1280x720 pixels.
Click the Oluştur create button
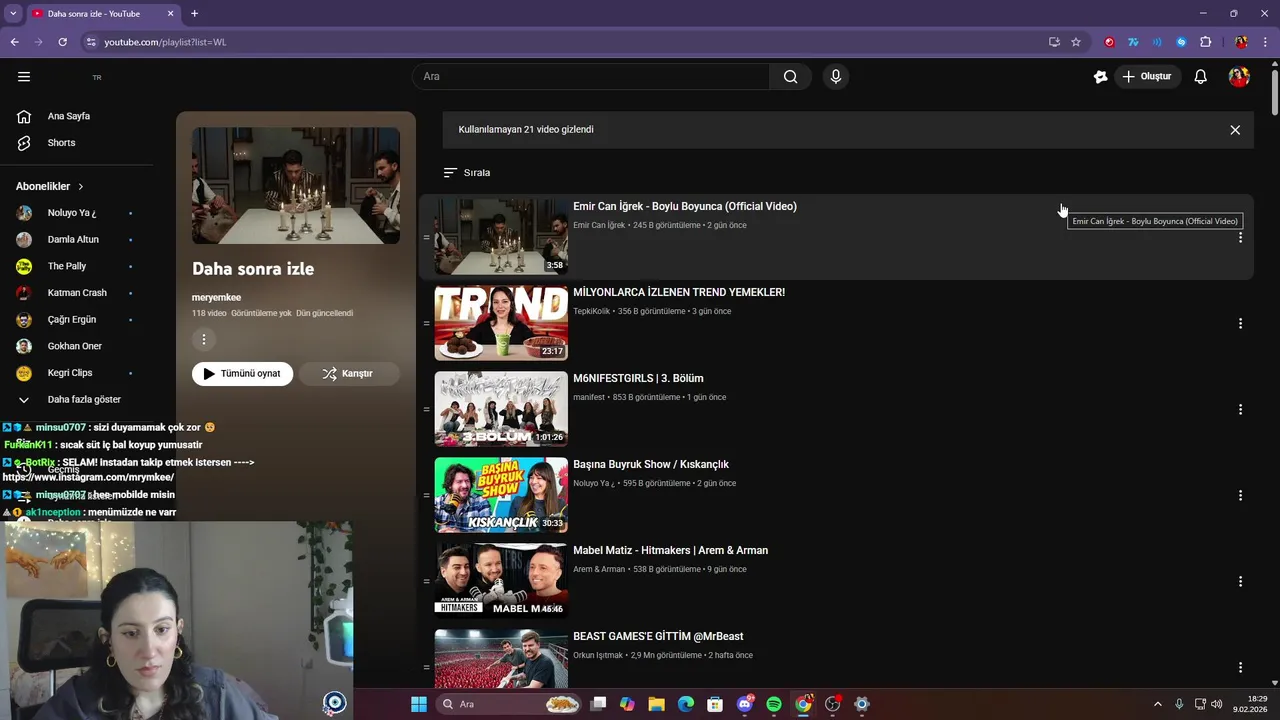coord(1148,77)
